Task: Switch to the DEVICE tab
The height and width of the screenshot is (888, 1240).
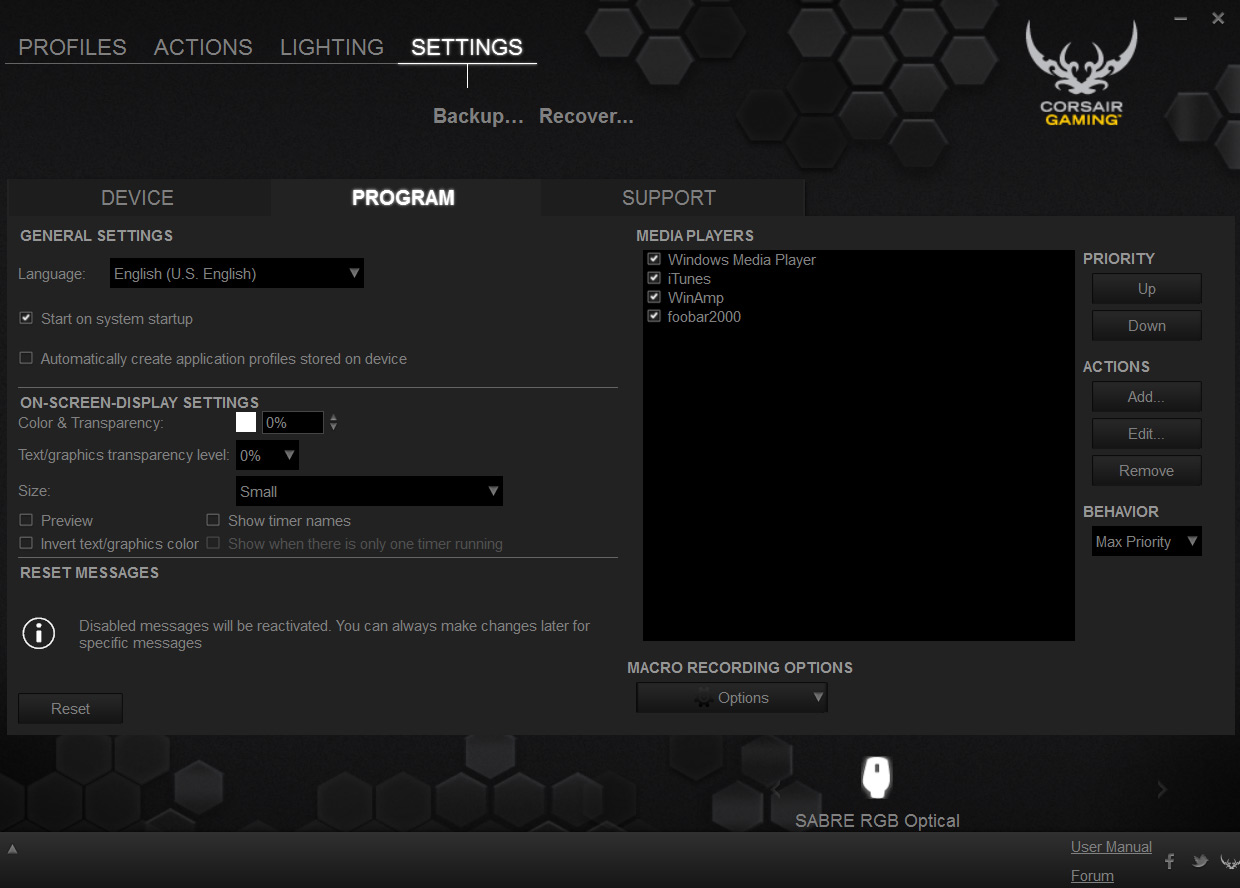Action: (x=138, y=198)
